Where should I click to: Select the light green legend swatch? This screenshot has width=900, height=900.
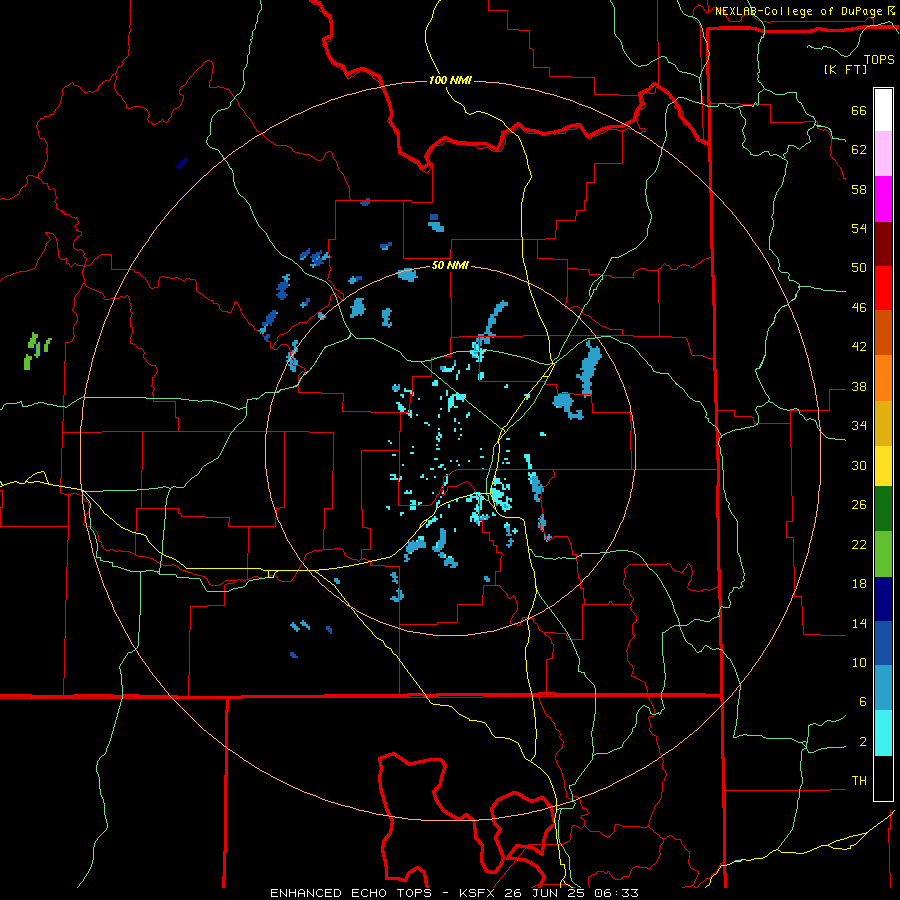[883, 554]
